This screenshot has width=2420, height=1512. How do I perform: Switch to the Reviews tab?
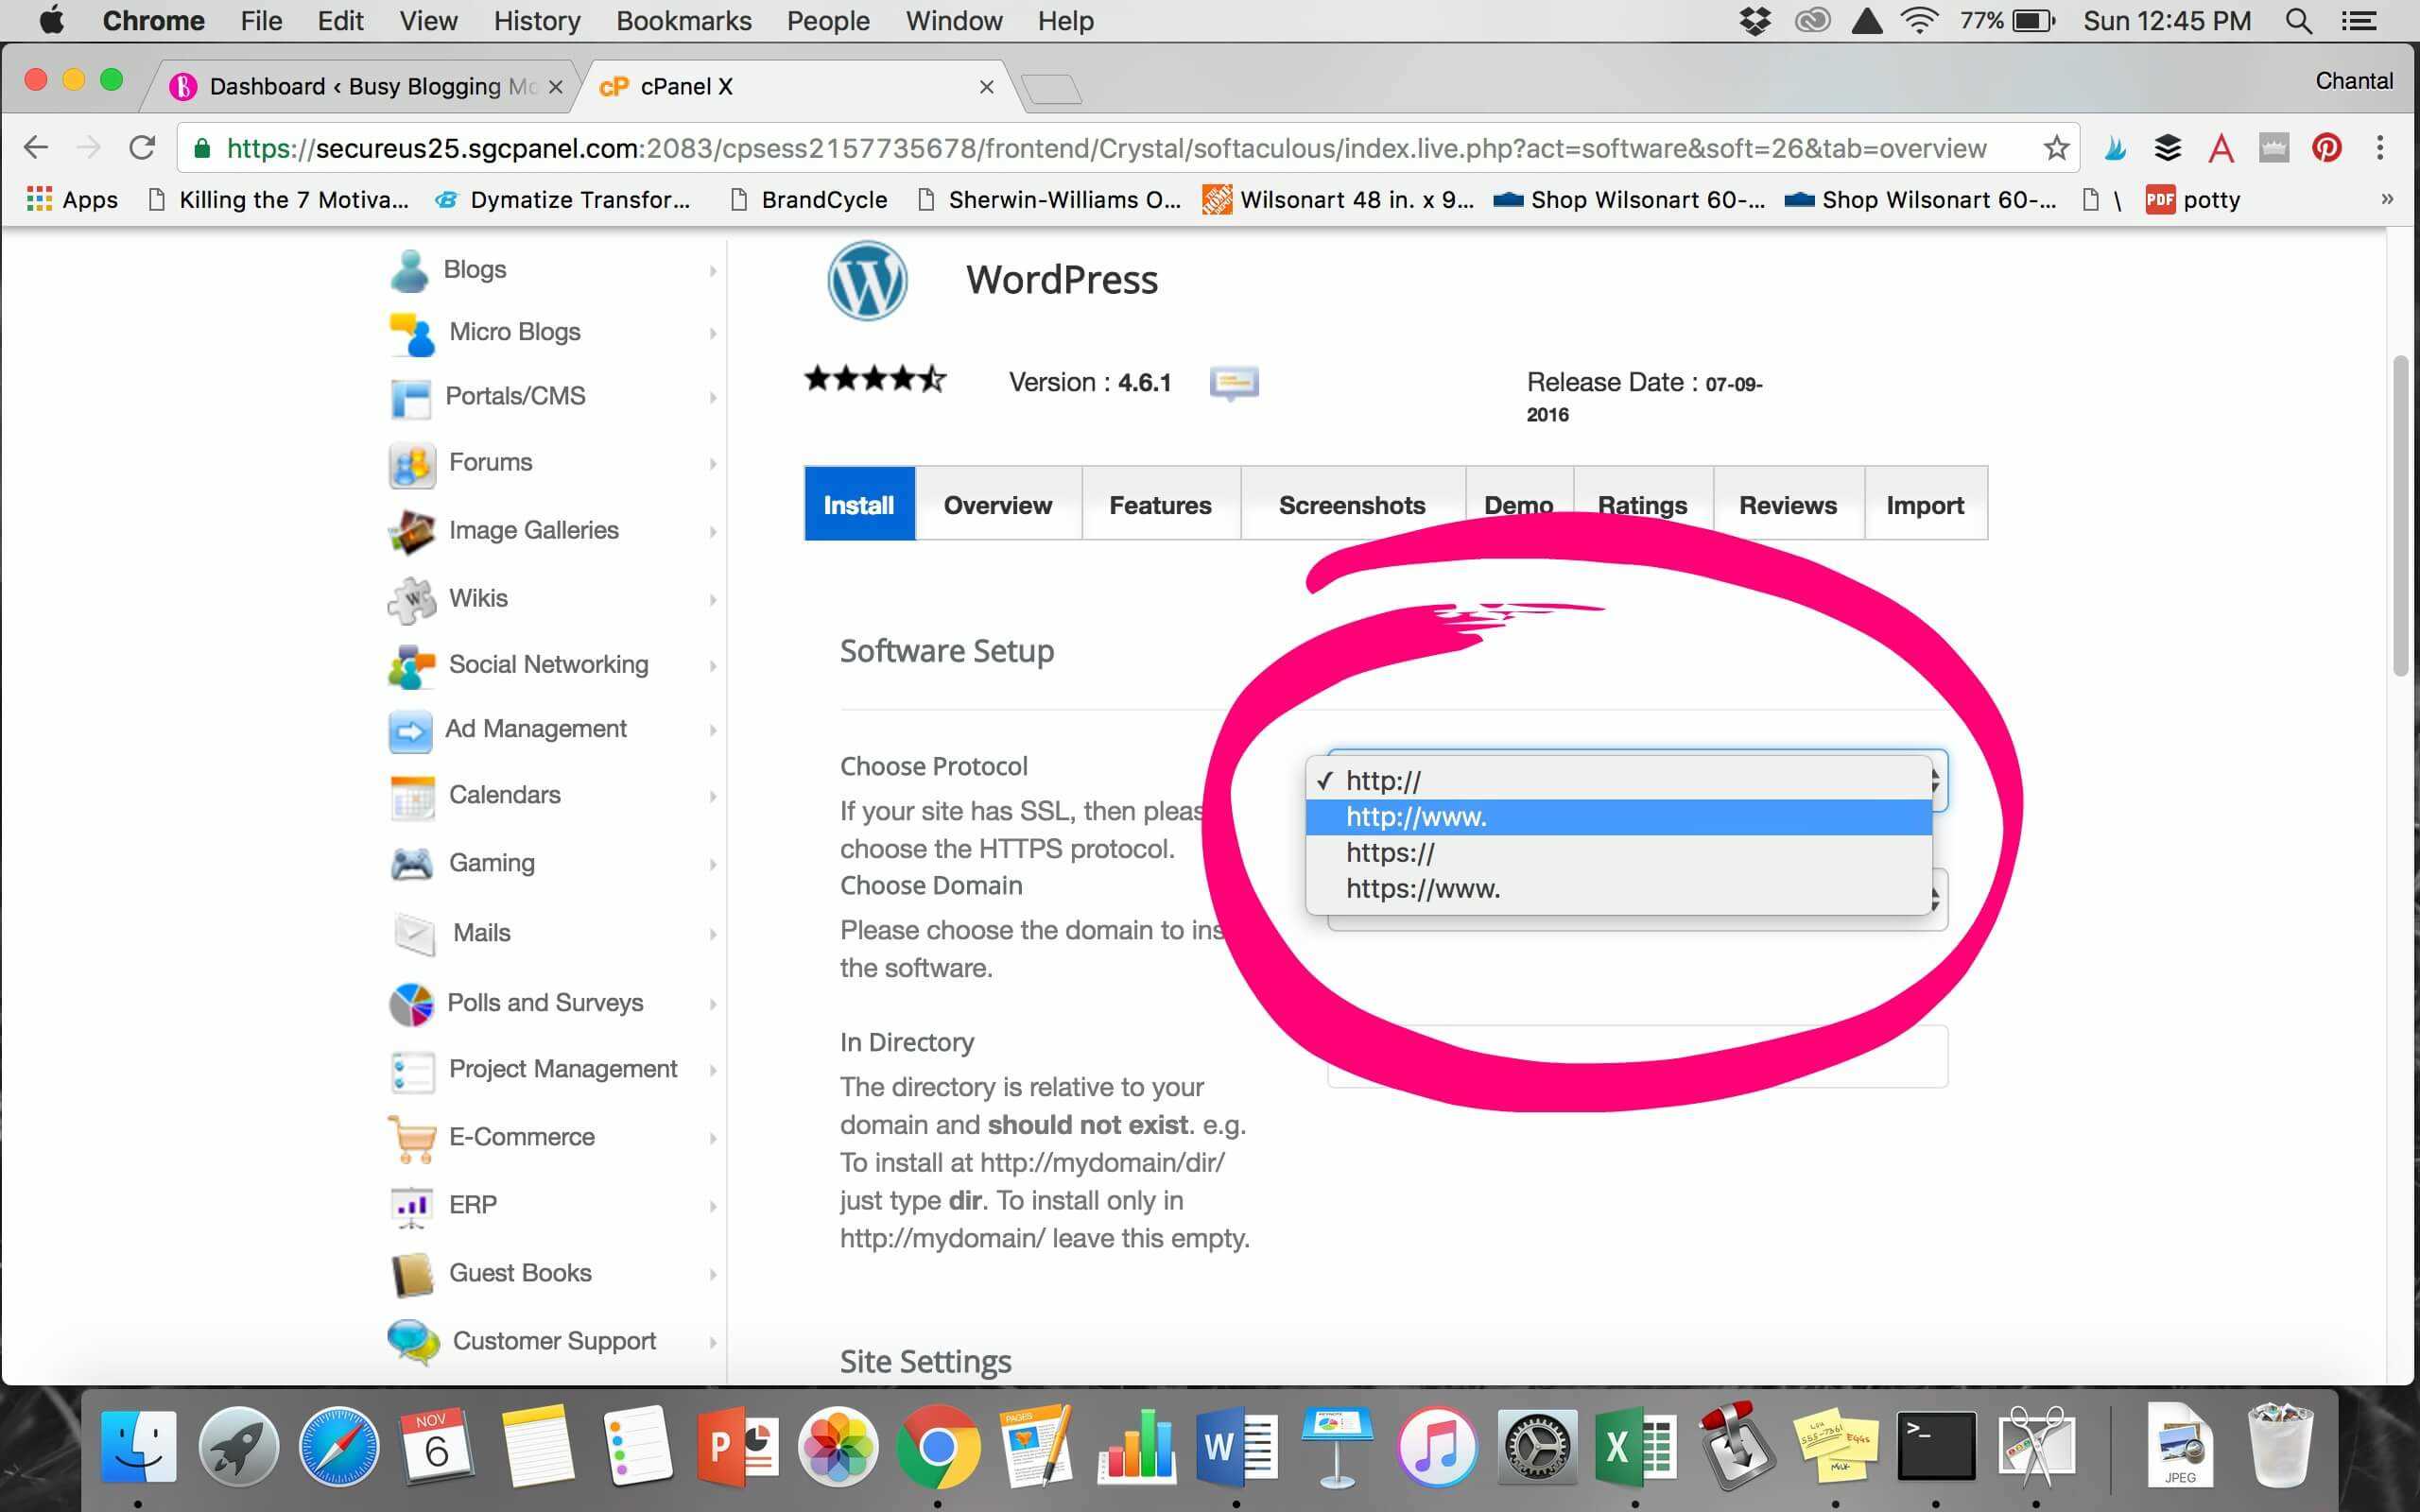click(x=1788, y=504)
